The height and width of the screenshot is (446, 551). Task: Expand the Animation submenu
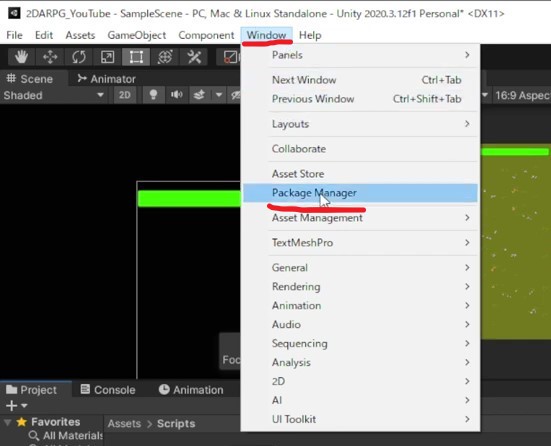tap(360, 306)
